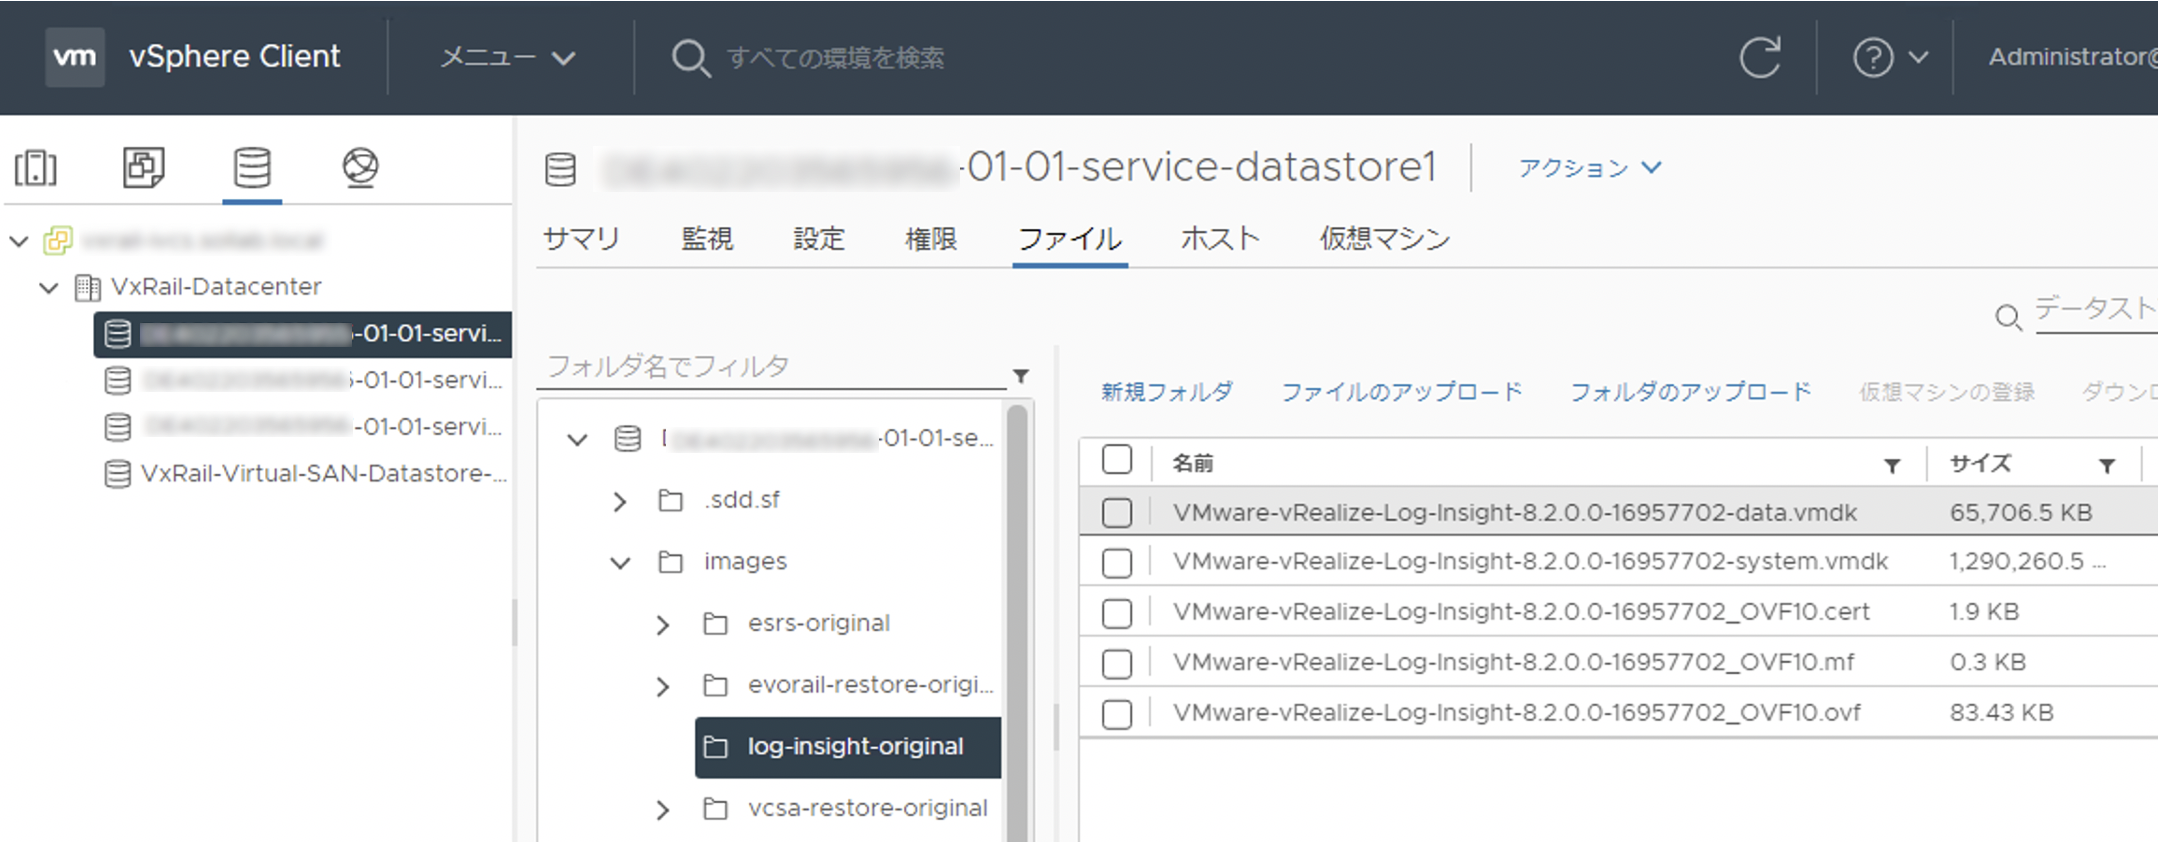
Task: Click the refresh icon in top bar
Action: click(1760, 57)
